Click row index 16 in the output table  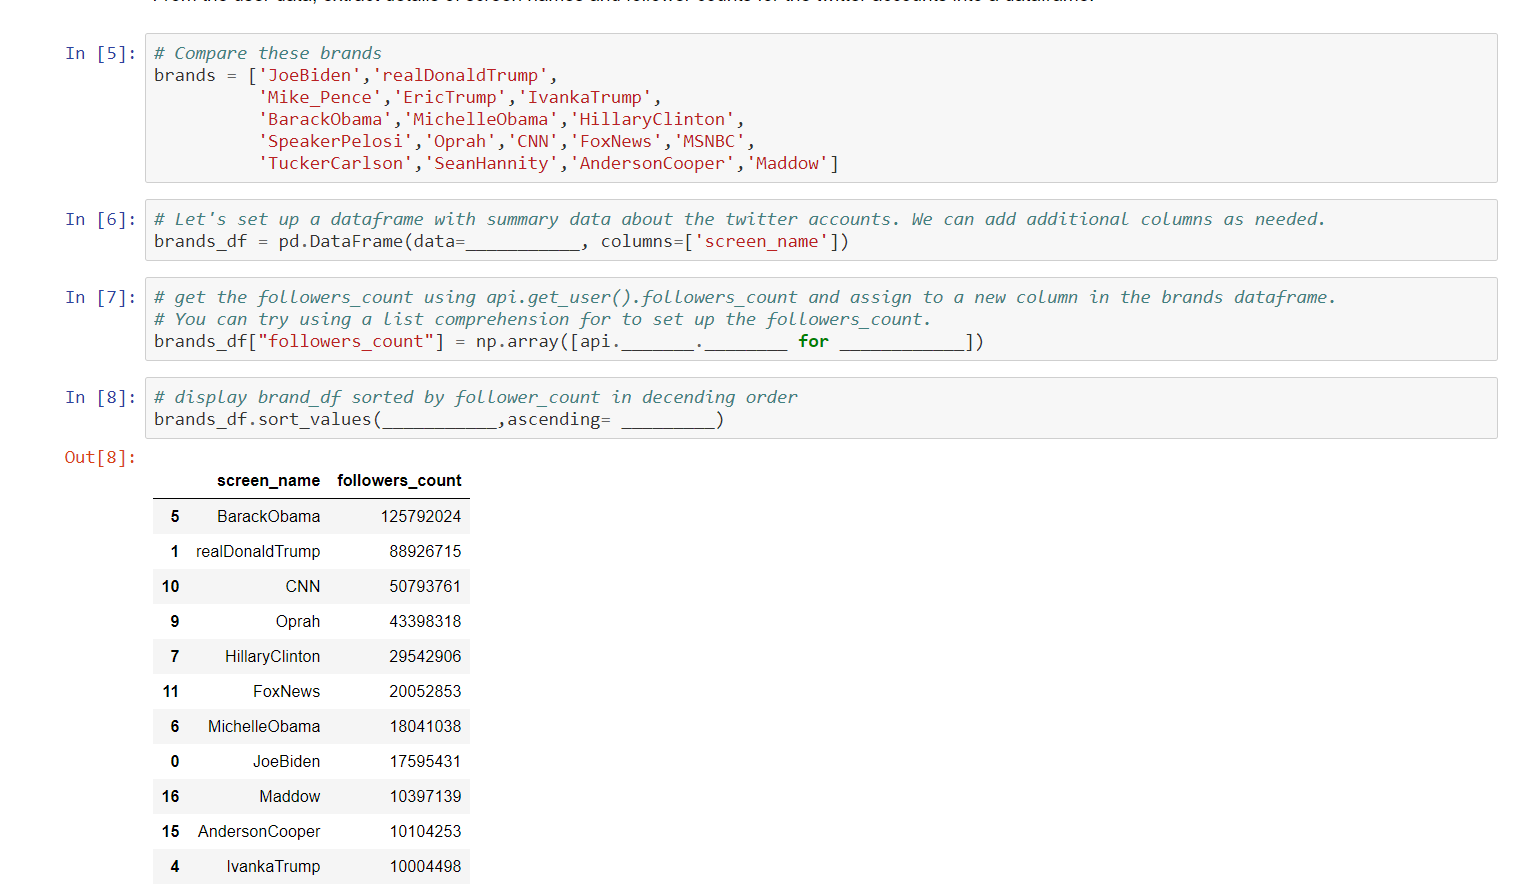171,797
